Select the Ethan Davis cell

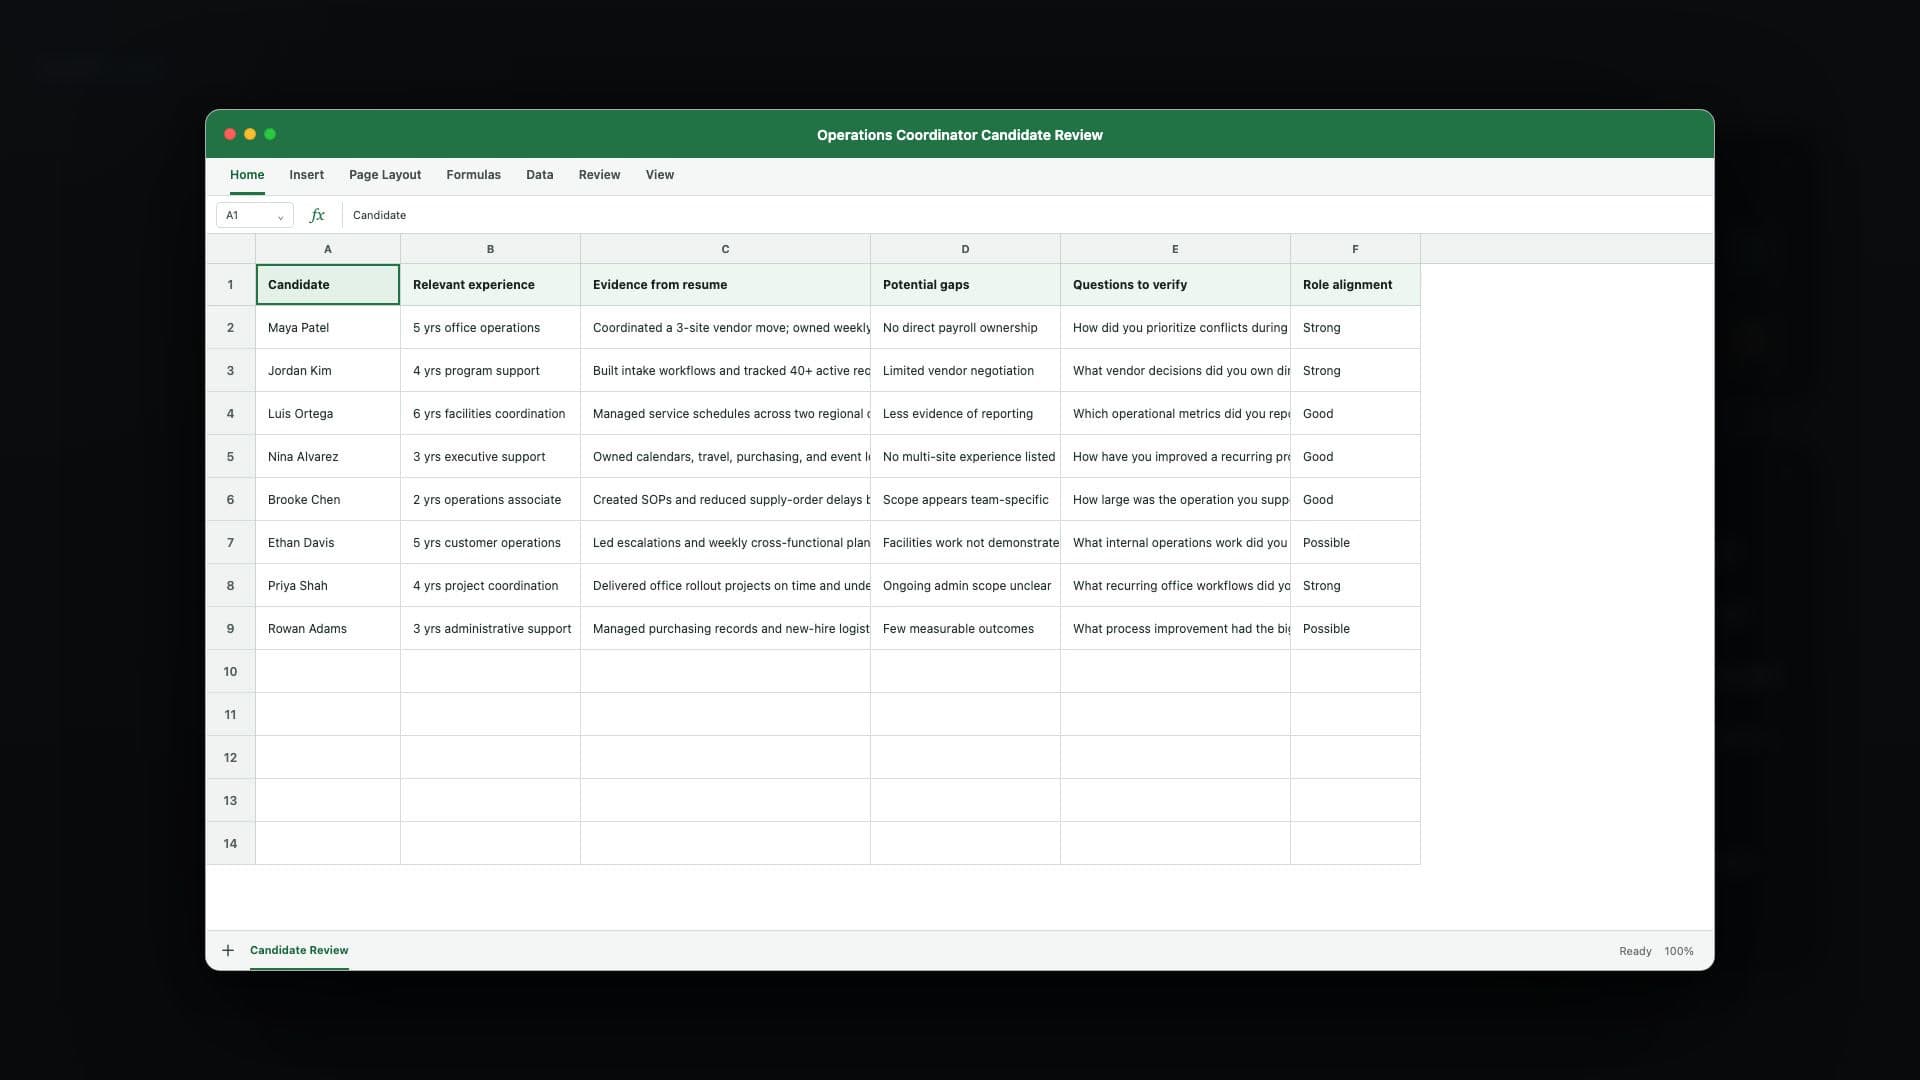328,543
